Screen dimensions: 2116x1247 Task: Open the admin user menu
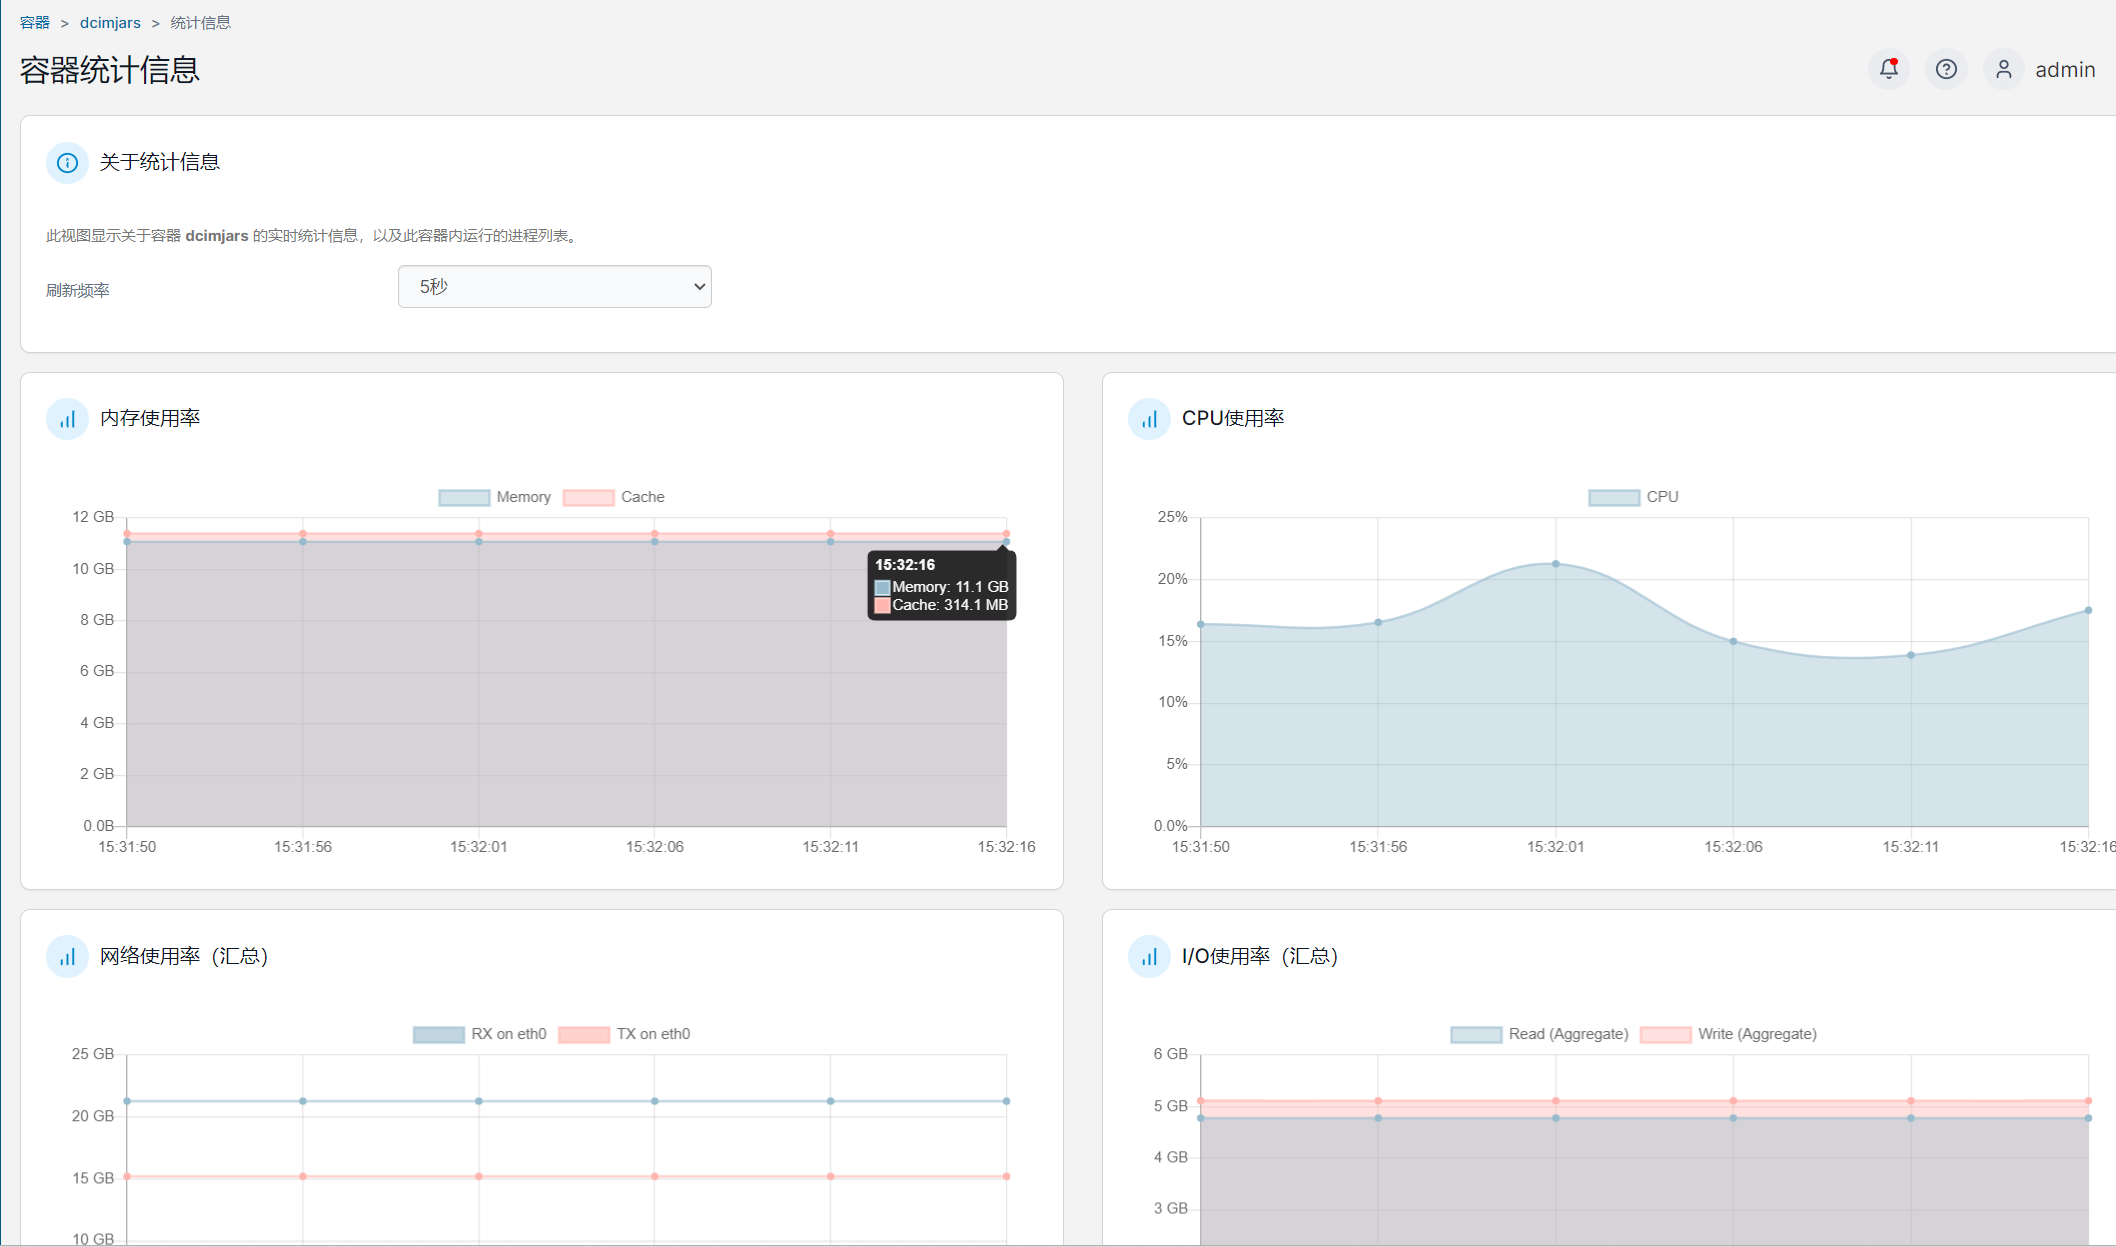(x=2064, y=70)
